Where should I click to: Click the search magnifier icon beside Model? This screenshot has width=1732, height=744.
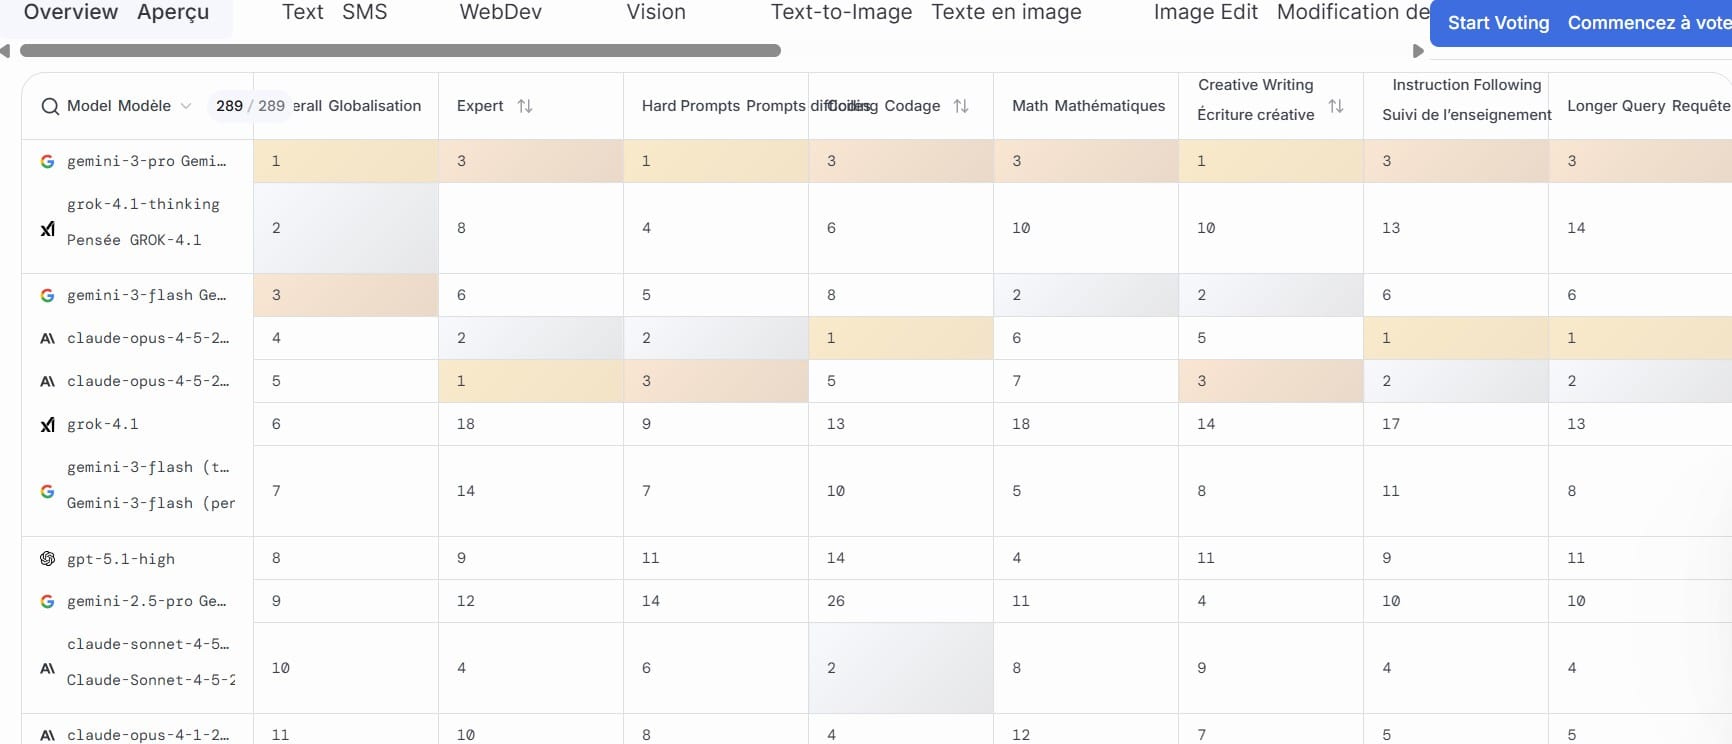pyautogui.click(x=49, y=106)
